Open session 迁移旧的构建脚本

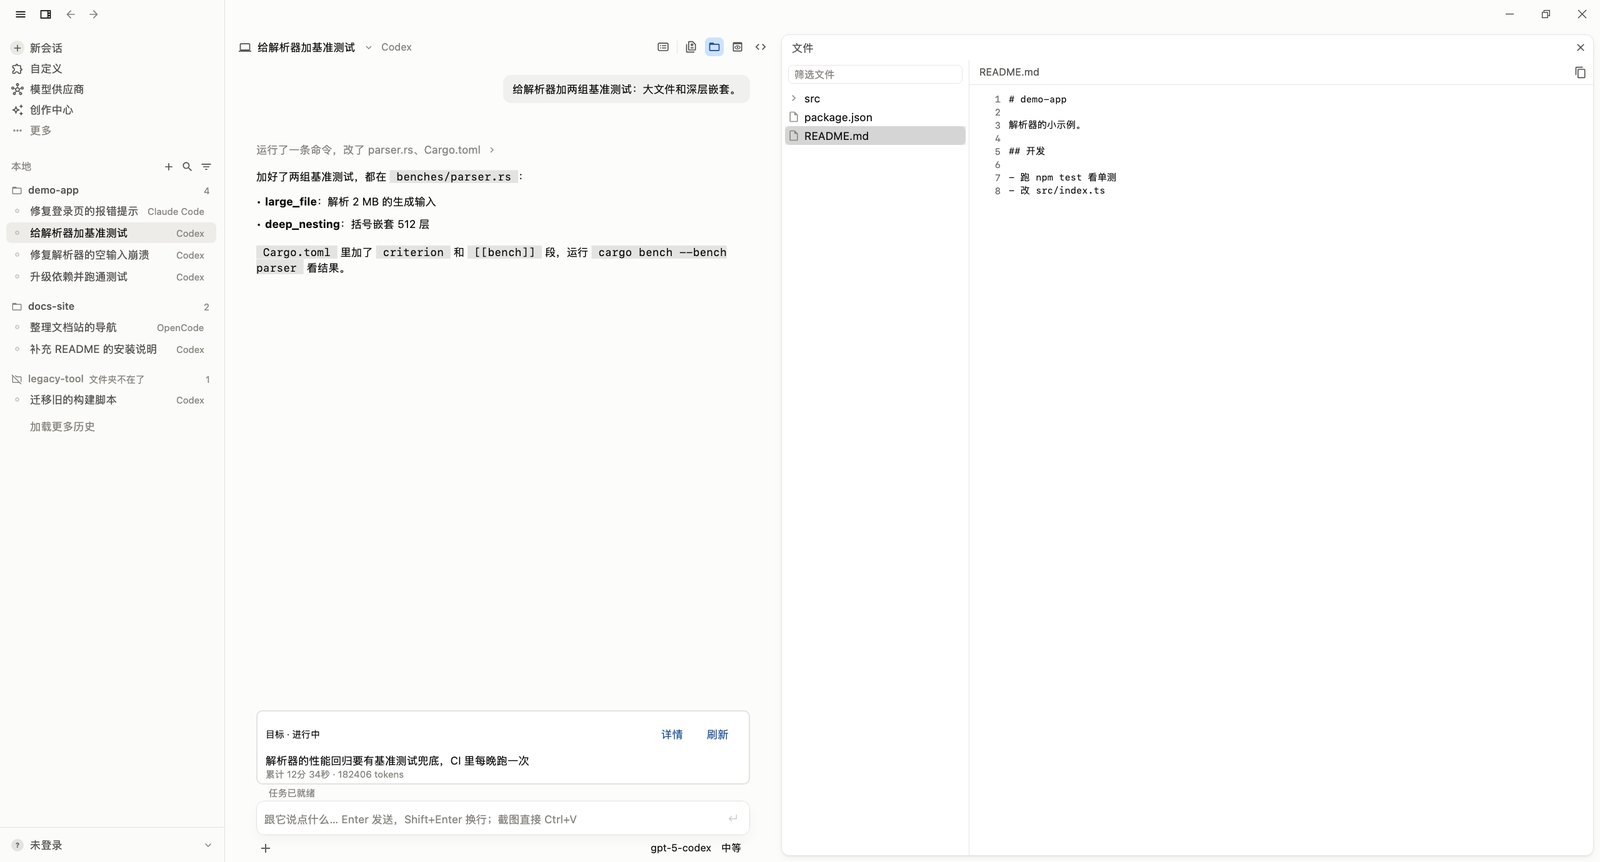tap(111, 400)
